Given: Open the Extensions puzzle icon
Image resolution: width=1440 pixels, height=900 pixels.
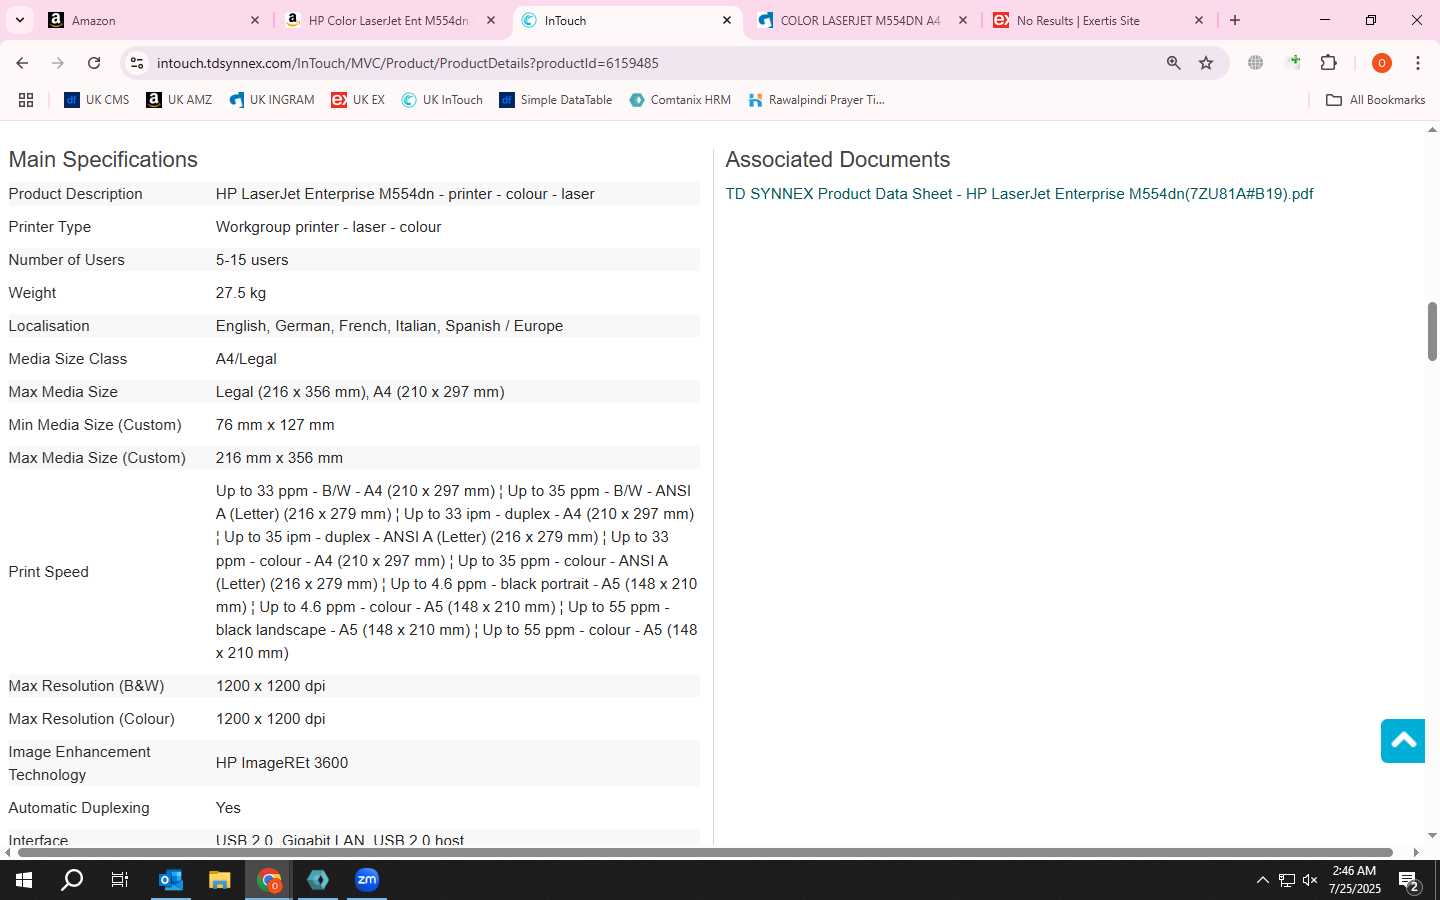Looking at the screenshot, I should (x=1329, y=63).
